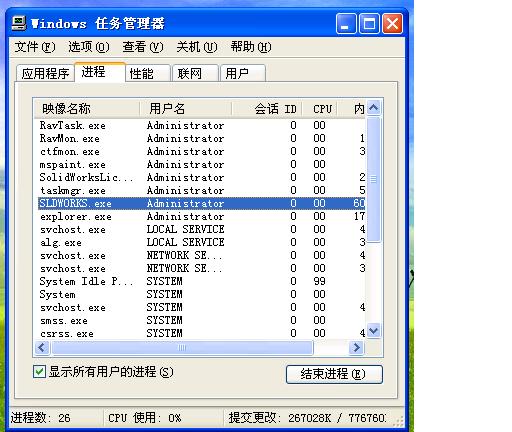This screenshot has height=432, width=512.
Task: Minimize the Task Manager window
Action: point(346,24)
